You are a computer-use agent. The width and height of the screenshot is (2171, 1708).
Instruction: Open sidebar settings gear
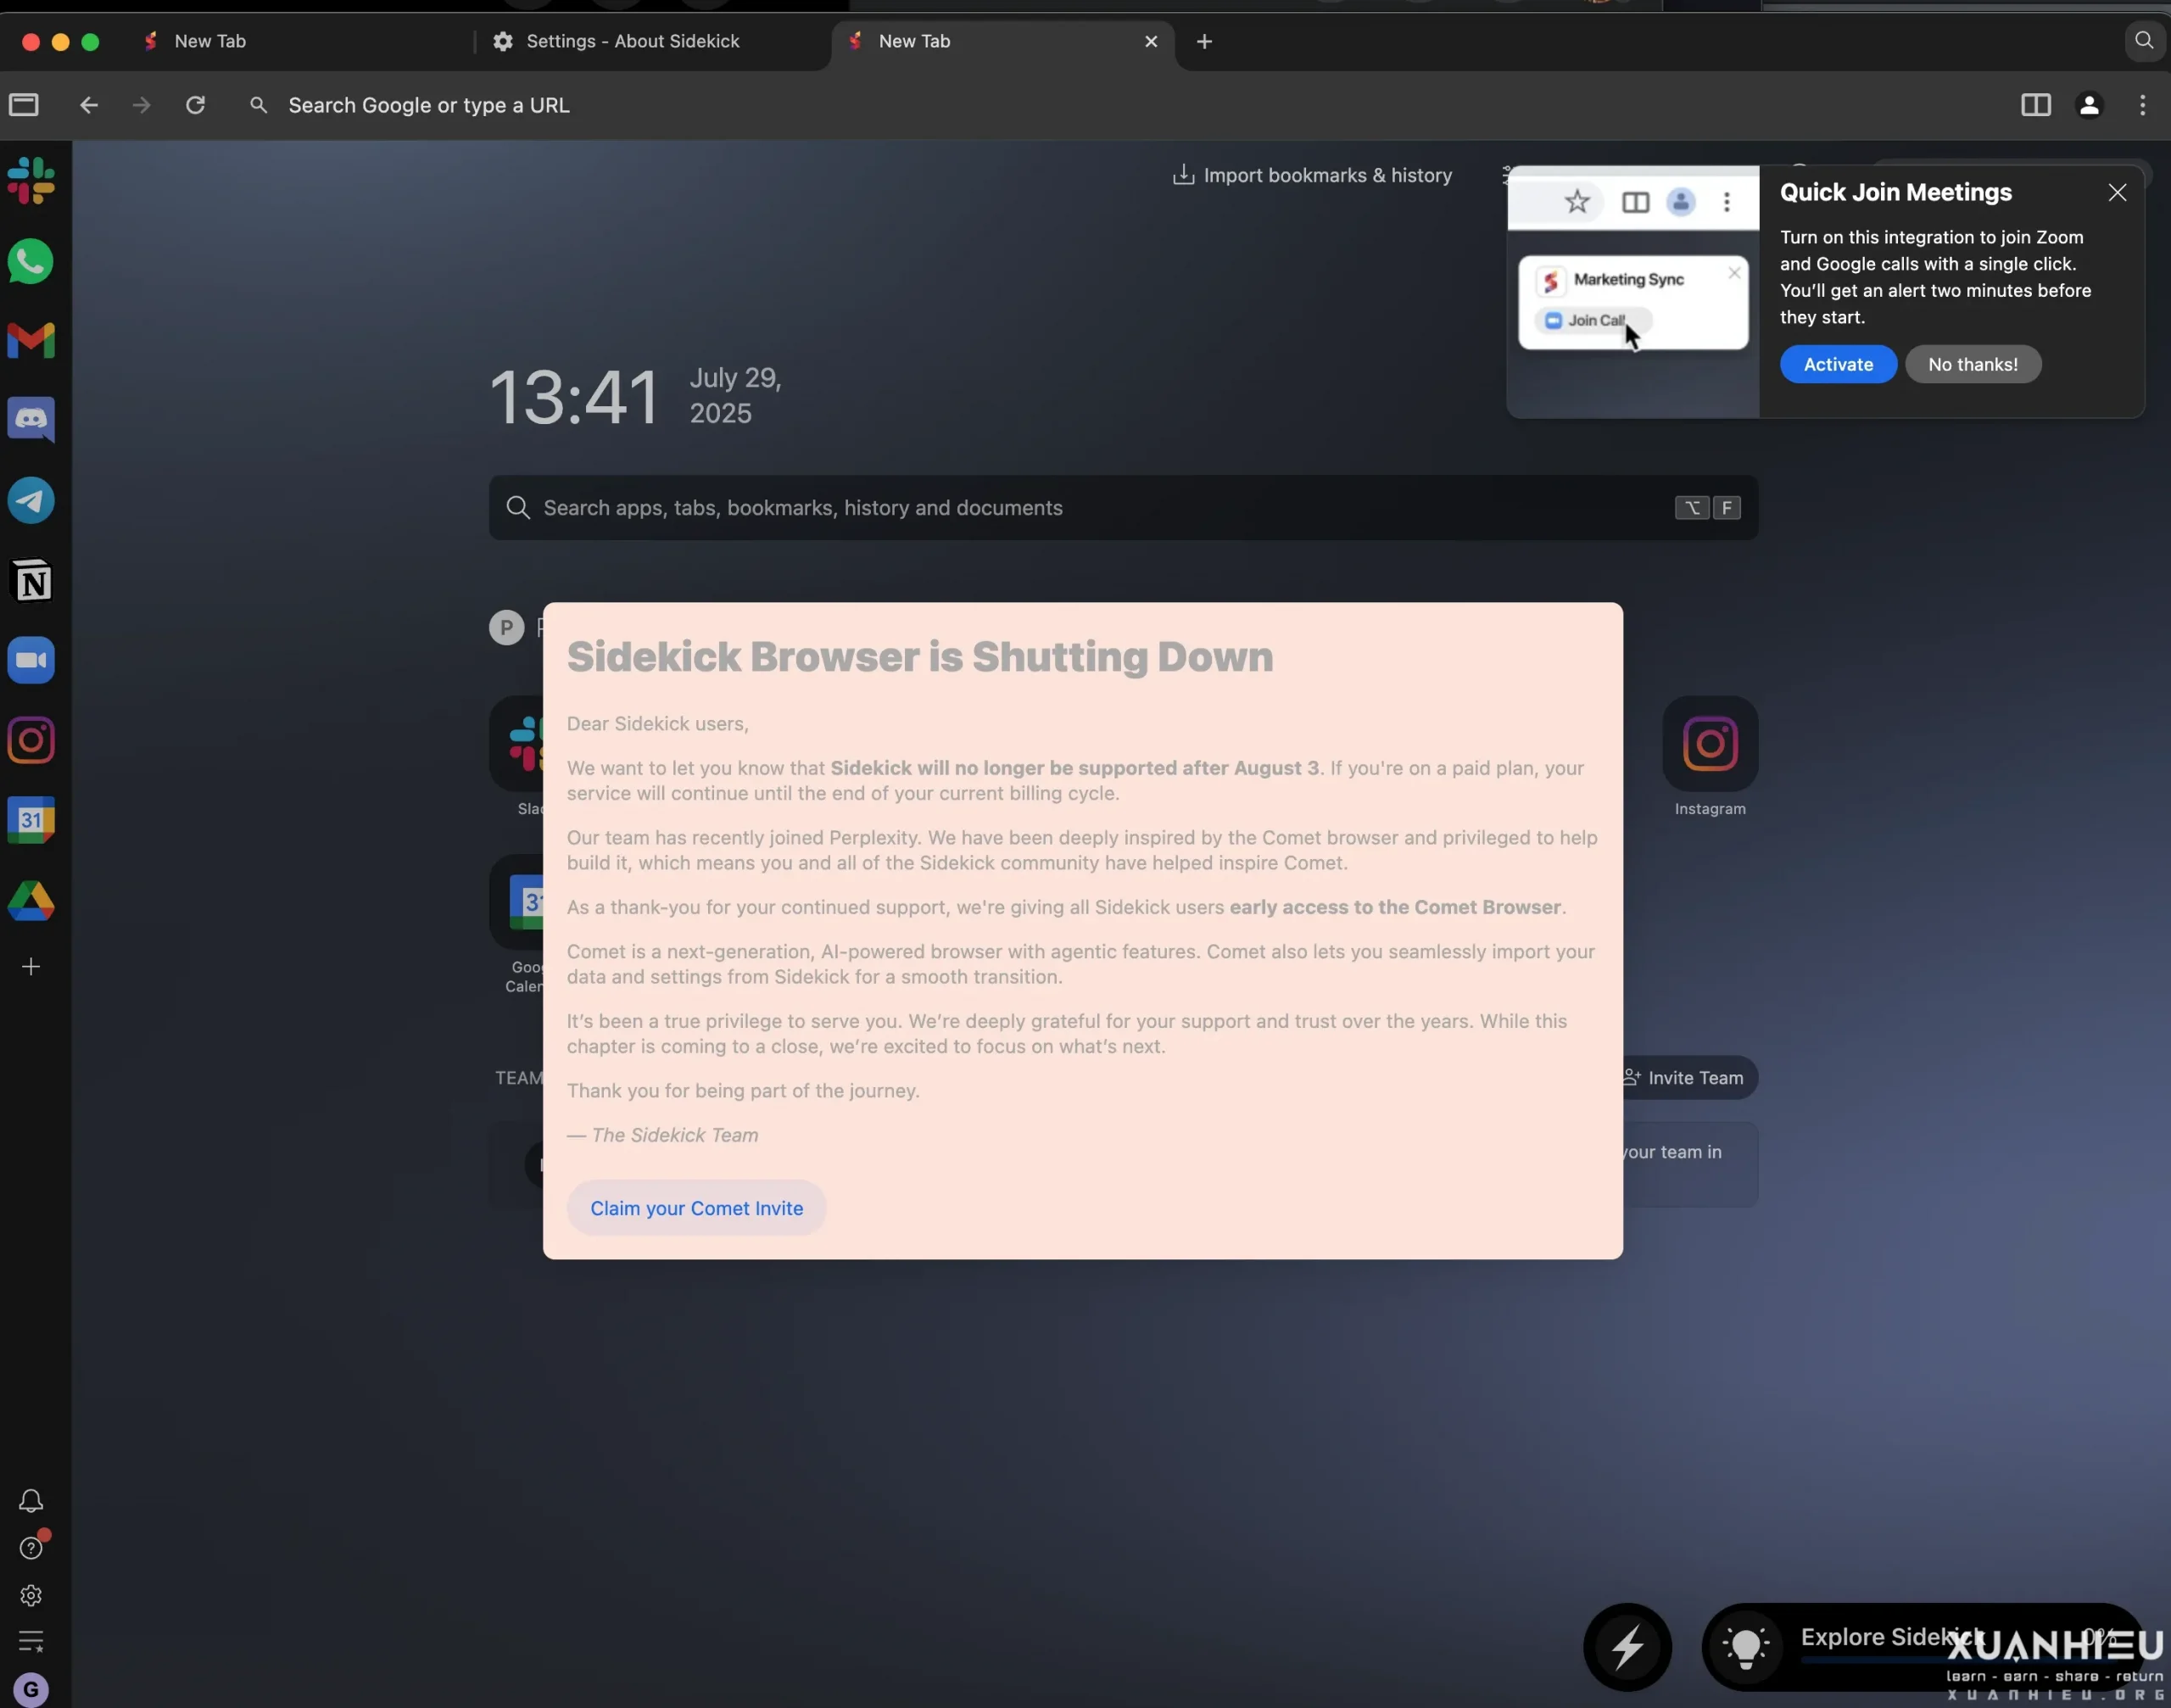(31, 1596)
